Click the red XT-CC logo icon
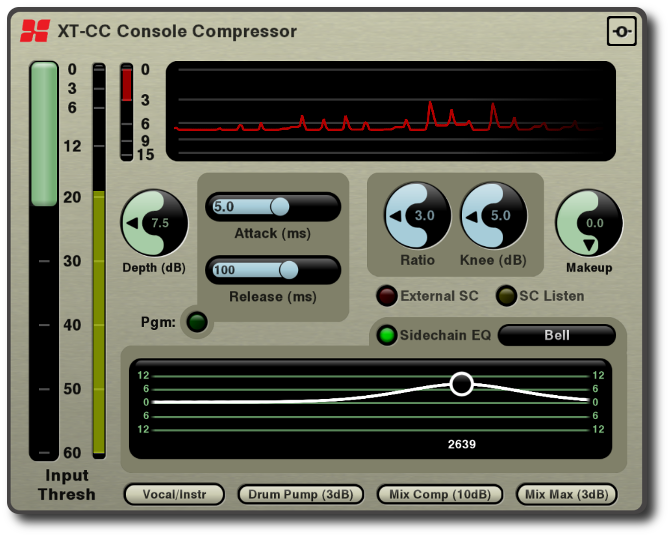 35,31
